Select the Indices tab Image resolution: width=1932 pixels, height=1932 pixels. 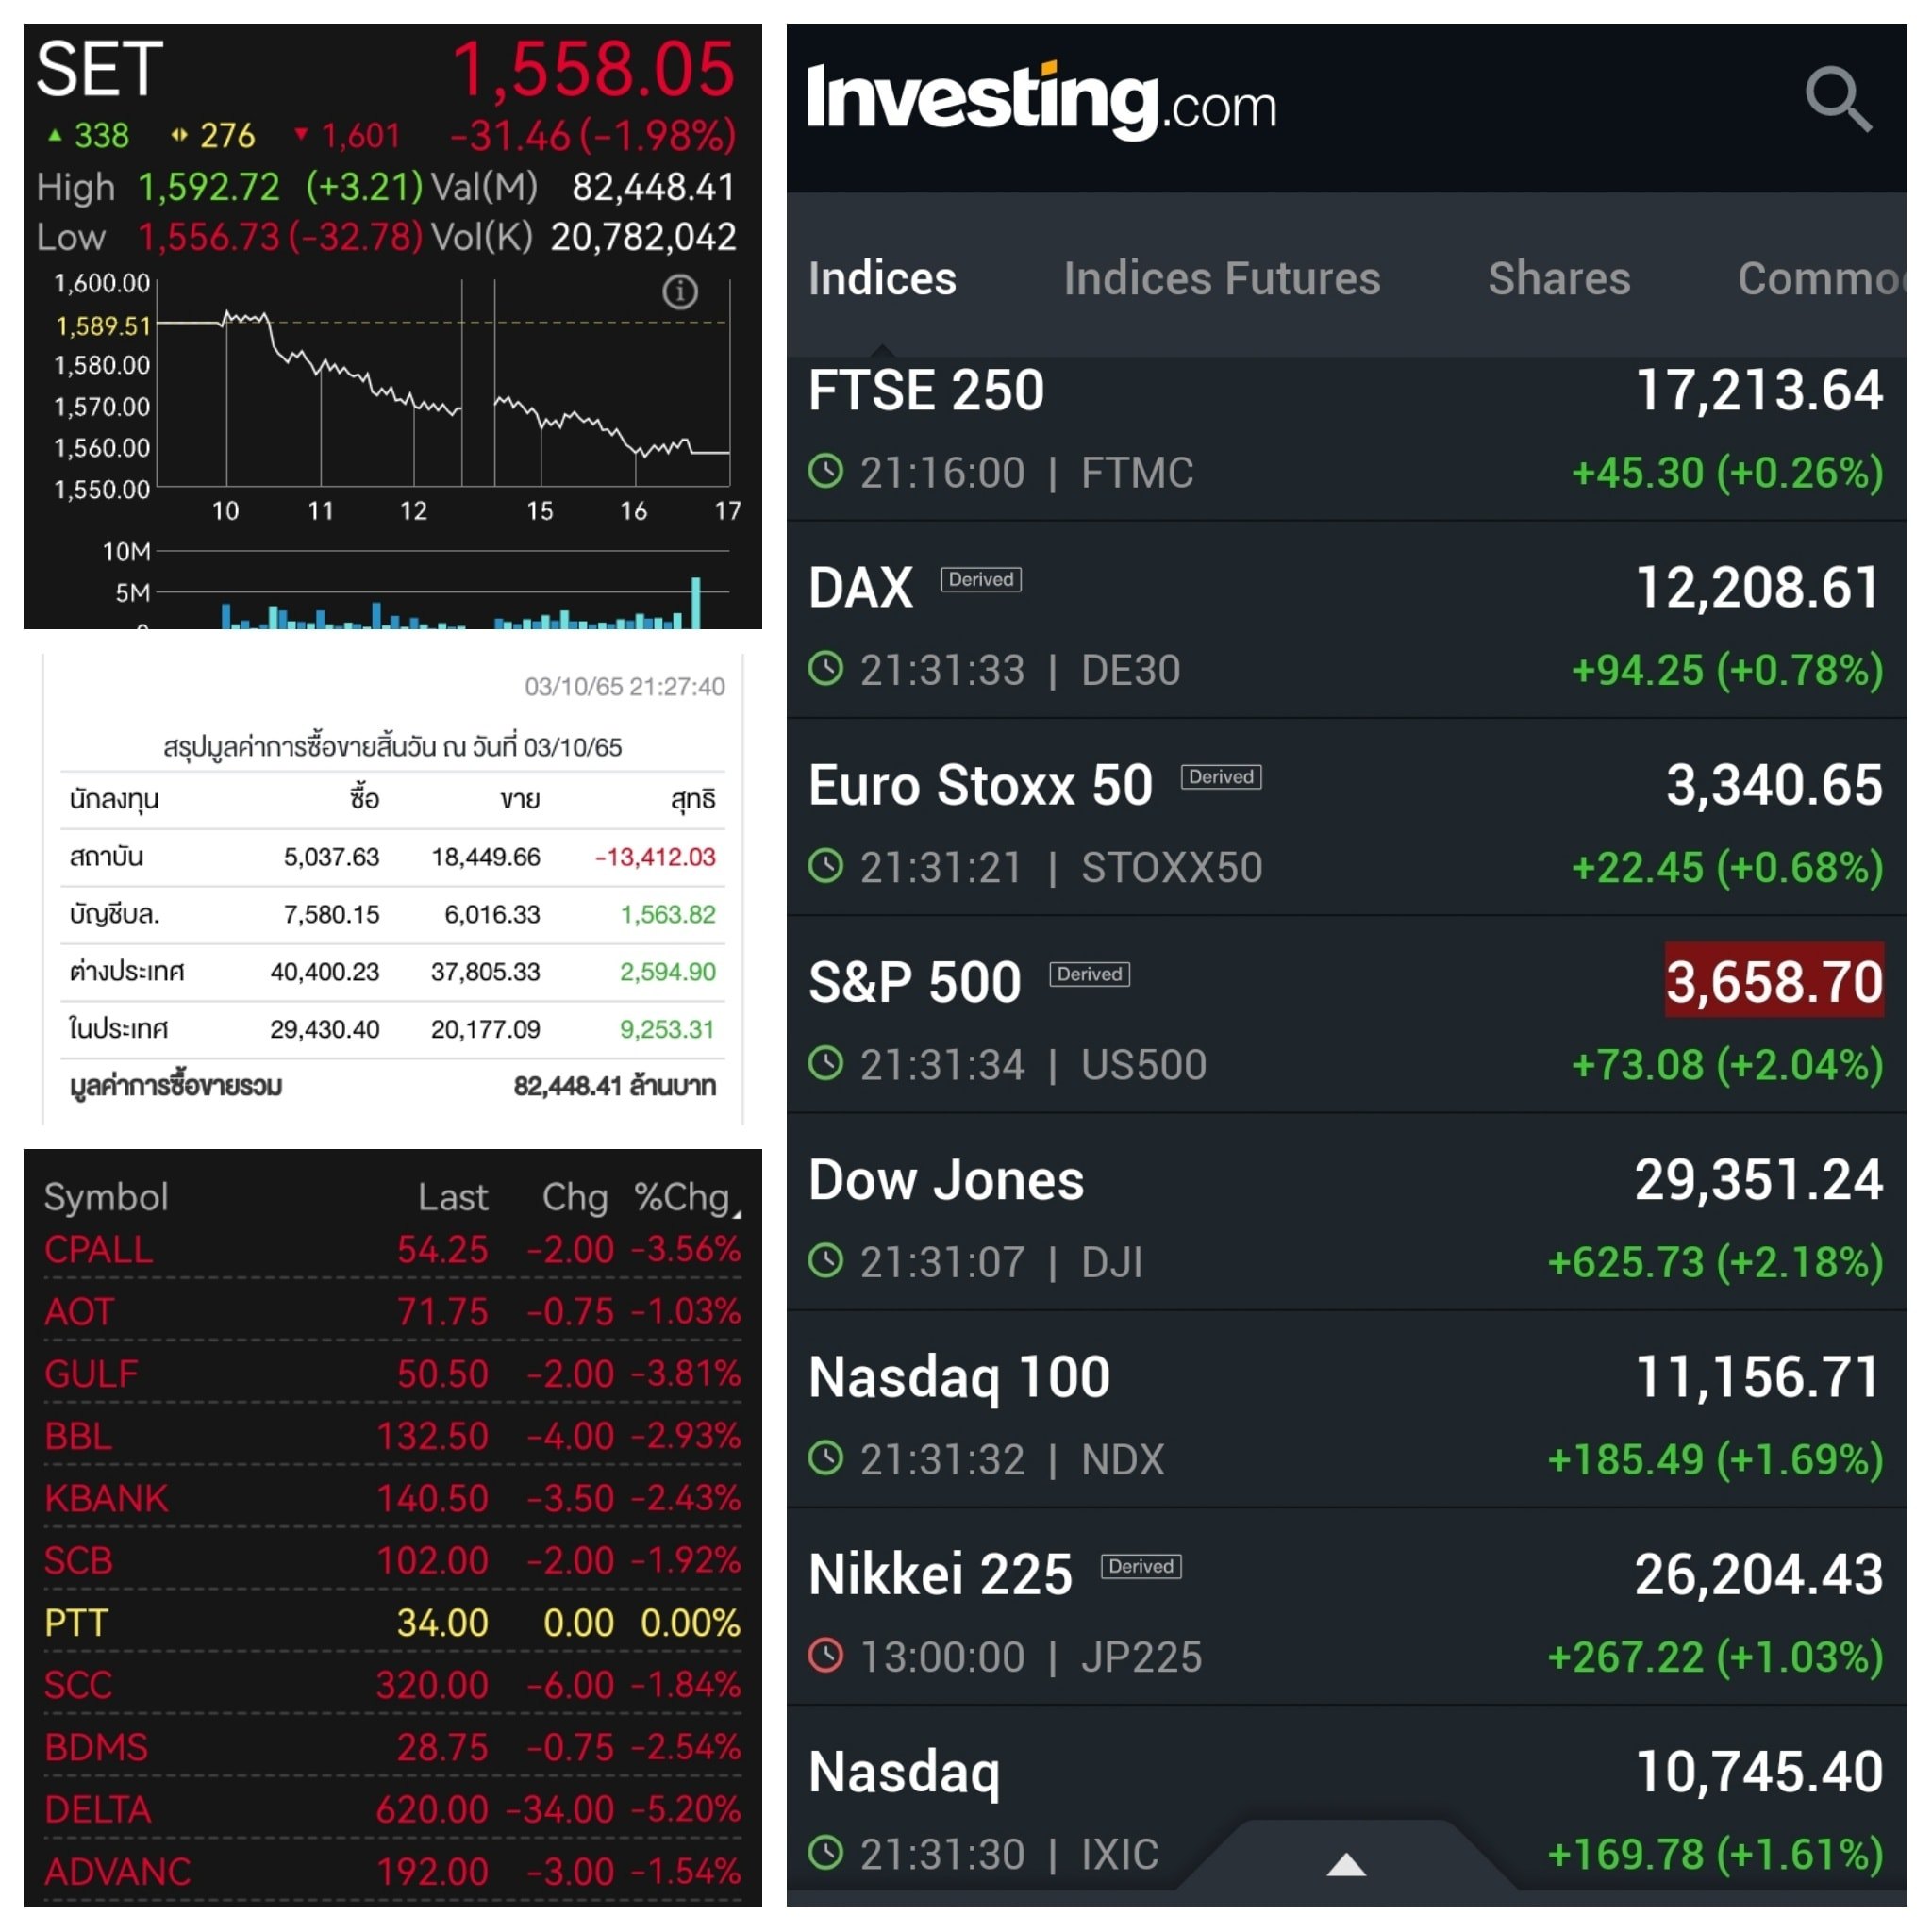(882, 279)
